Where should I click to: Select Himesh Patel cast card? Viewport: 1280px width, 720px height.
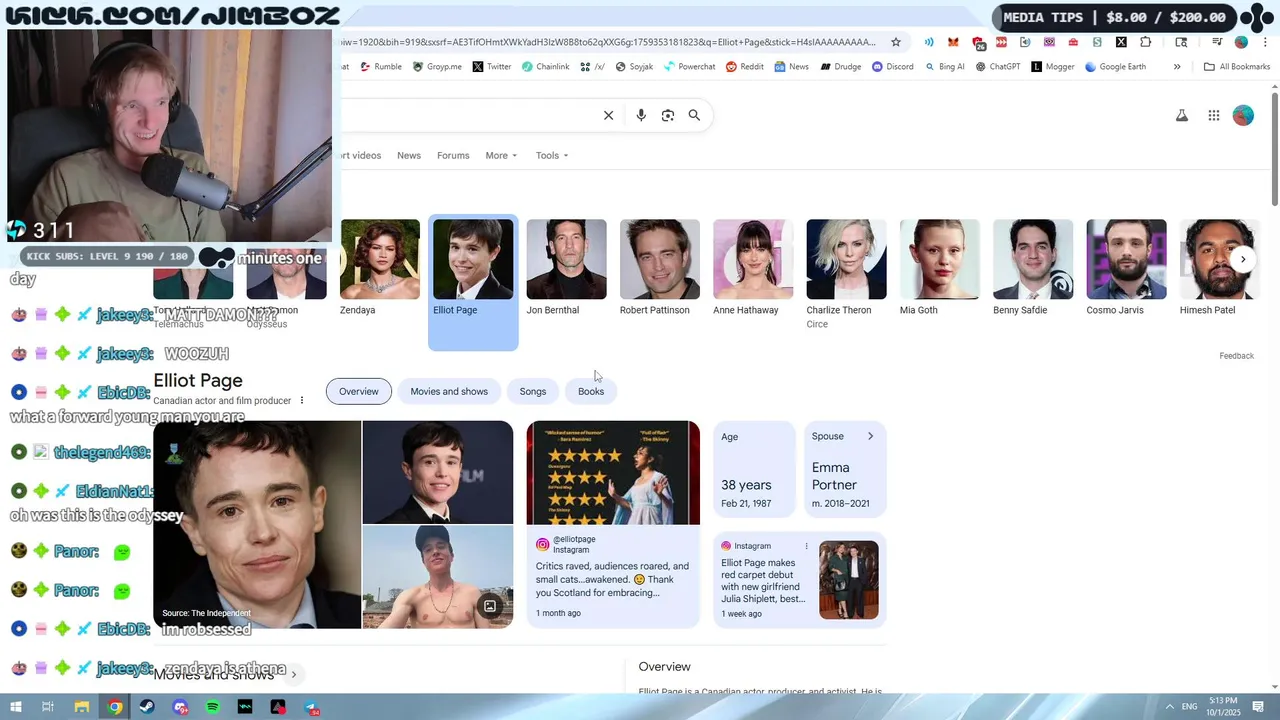click(x=1219, y=268)
